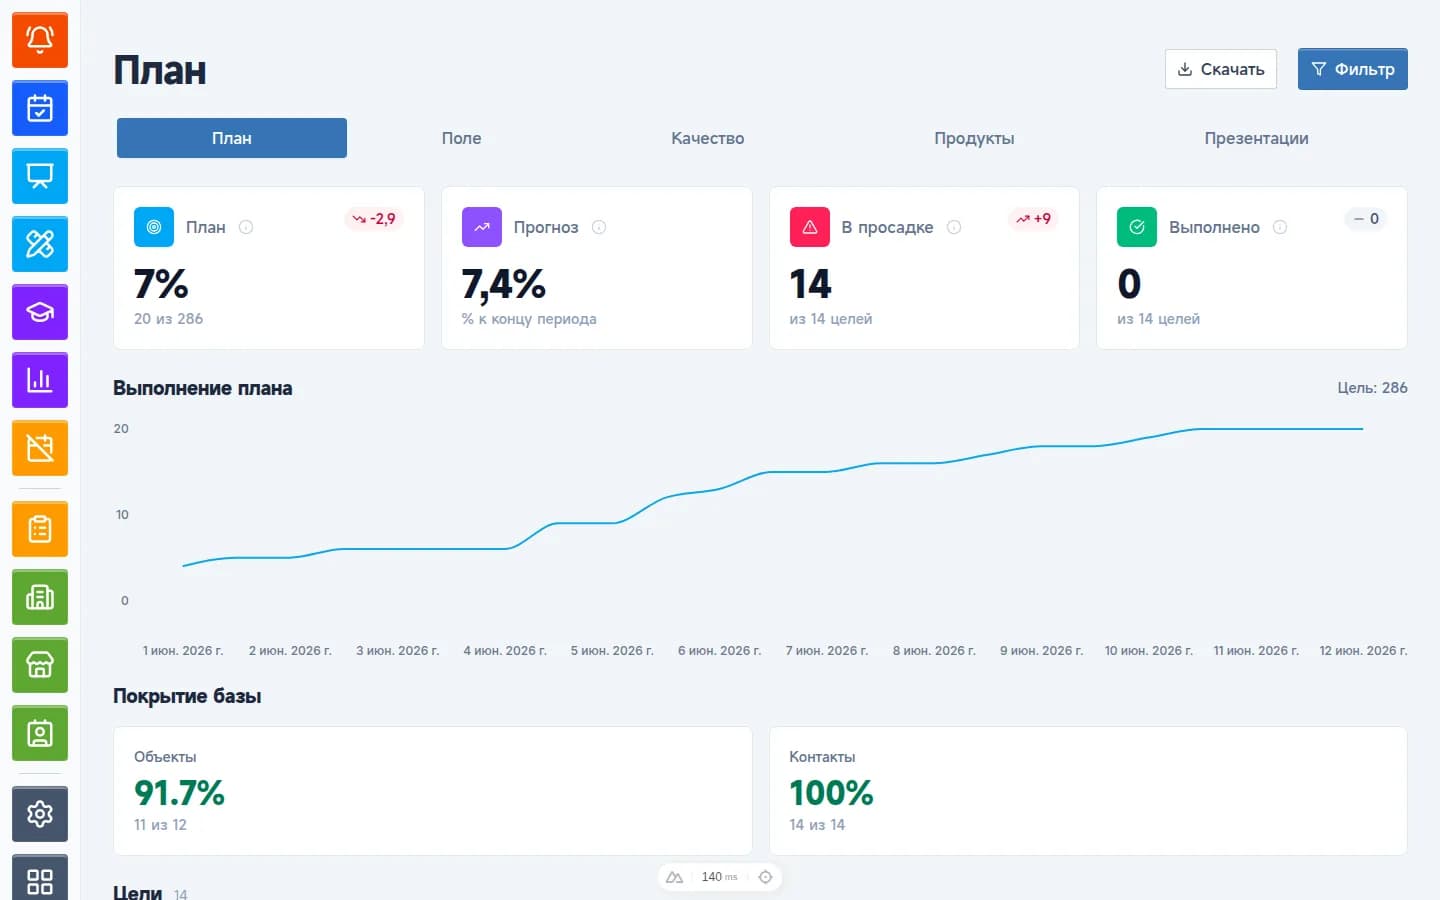The height and width of the screenshot is (900, 1440).
Task: Click chart axis label 12 июн. 2026 г.
Action: coord(1363,651)
